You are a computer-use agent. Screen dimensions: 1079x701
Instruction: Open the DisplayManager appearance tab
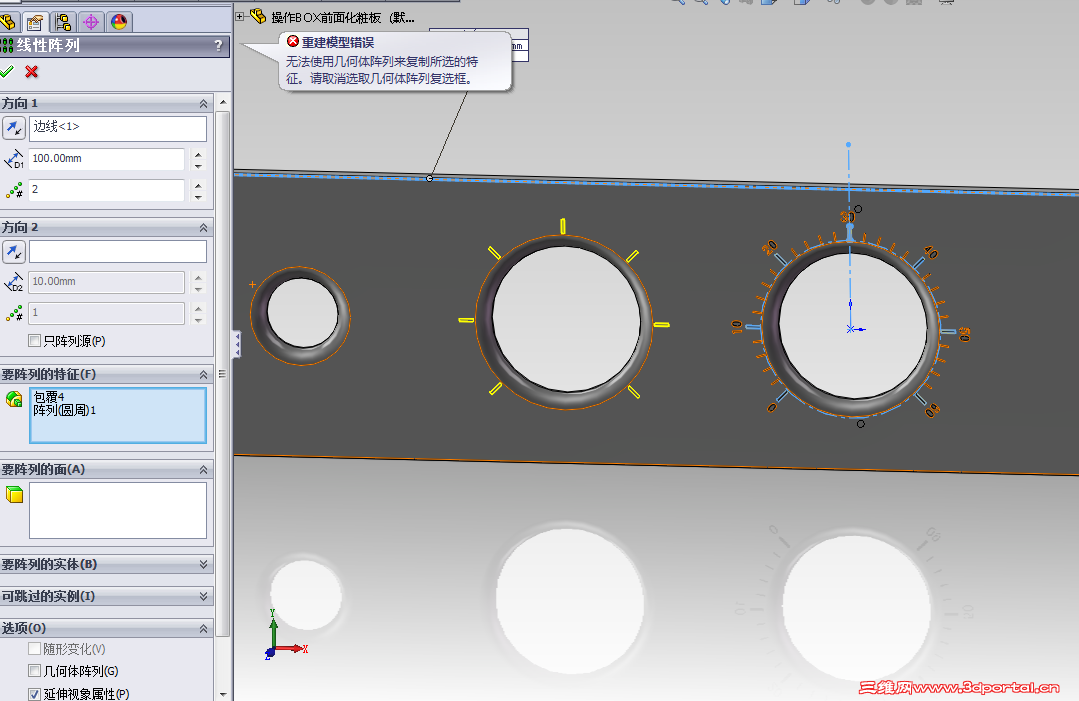(119, 22)
